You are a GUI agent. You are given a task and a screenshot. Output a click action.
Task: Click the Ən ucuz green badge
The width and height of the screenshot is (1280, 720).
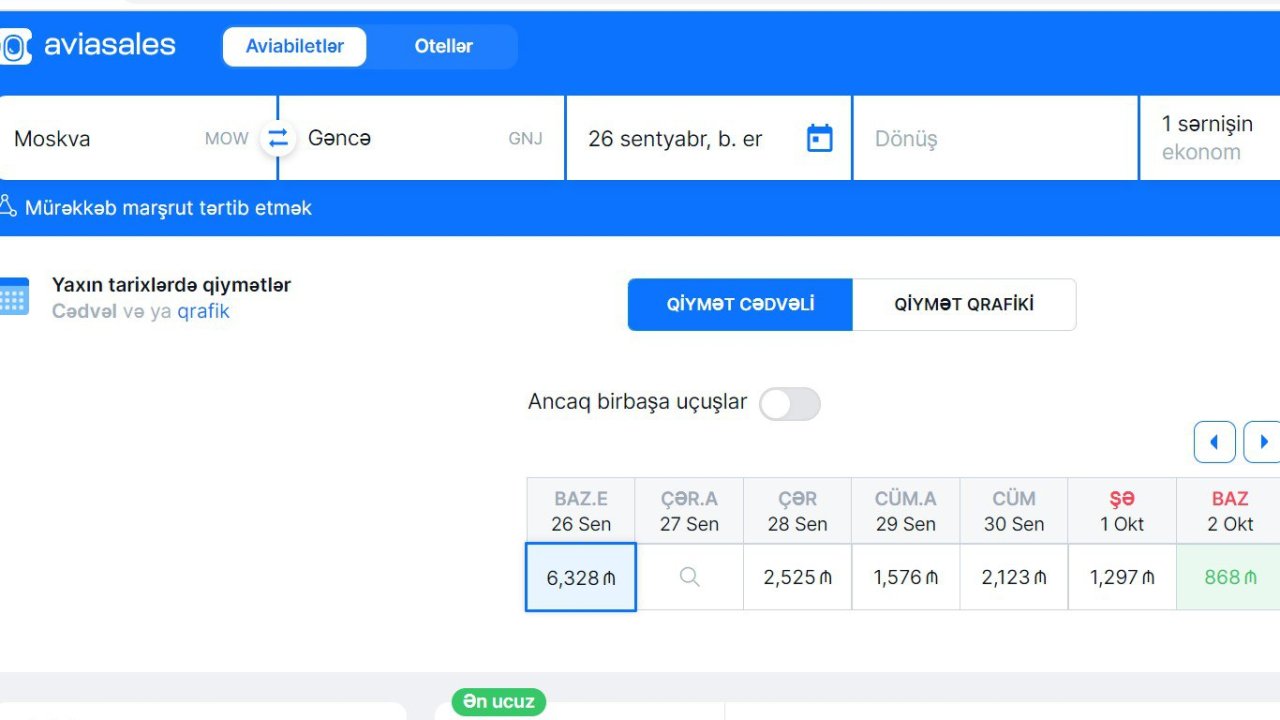(x=499, y=702)
